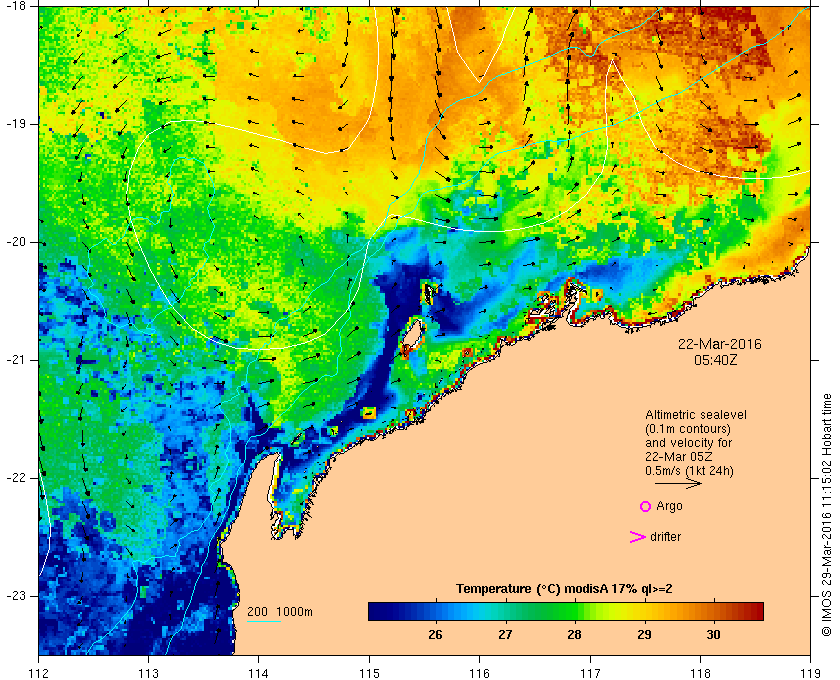
Task: Click longitude axis label 114
Action: (x=259, y=673)
